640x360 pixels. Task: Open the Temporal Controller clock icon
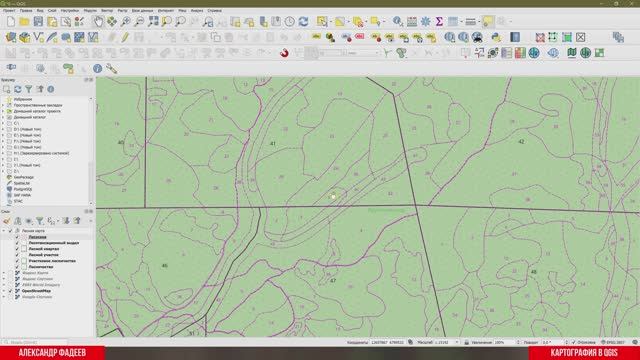coord(289,22)
